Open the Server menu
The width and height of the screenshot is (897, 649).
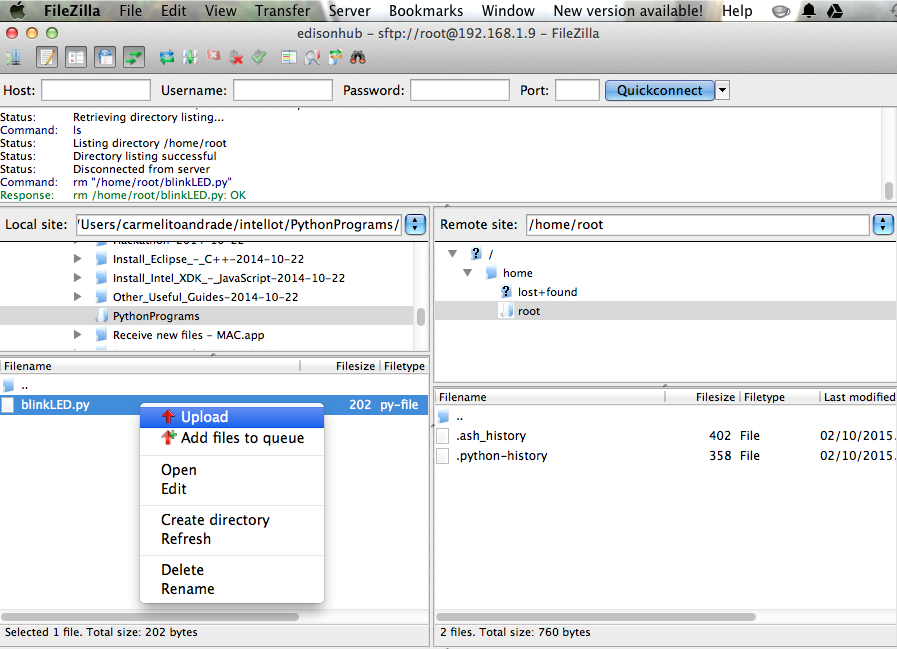pyautogui.click(x=350, y=11)
